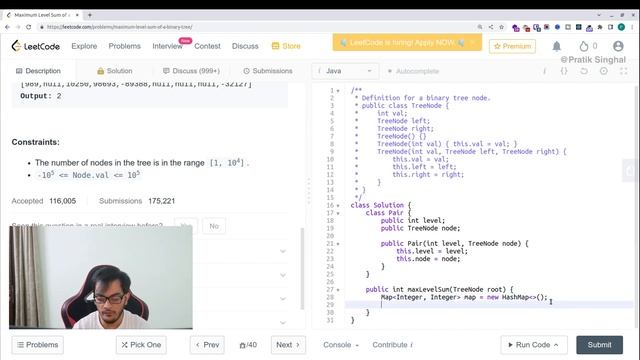Viewport: 640px width, 360px height.
Task: Open the Discuss (999+) tab
Action: 191,71
